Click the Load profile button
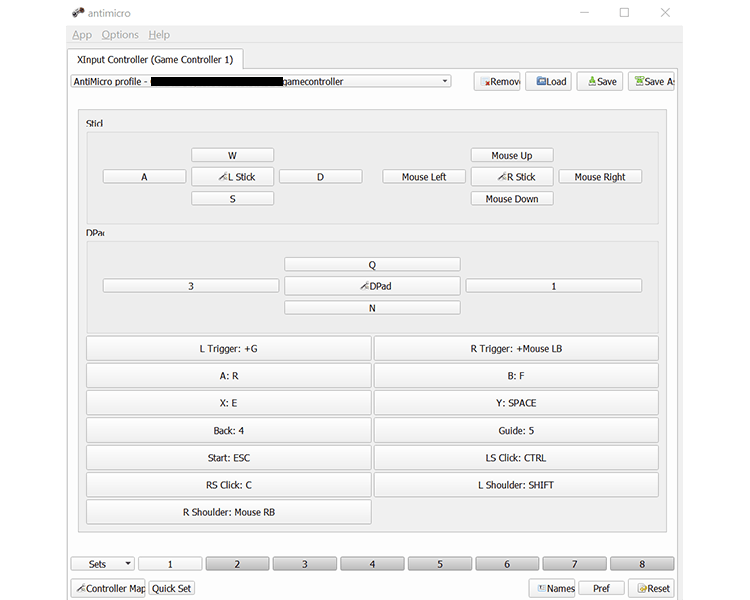Image resolution: width=750 pixels, height=600 pixels. point(548,81)
